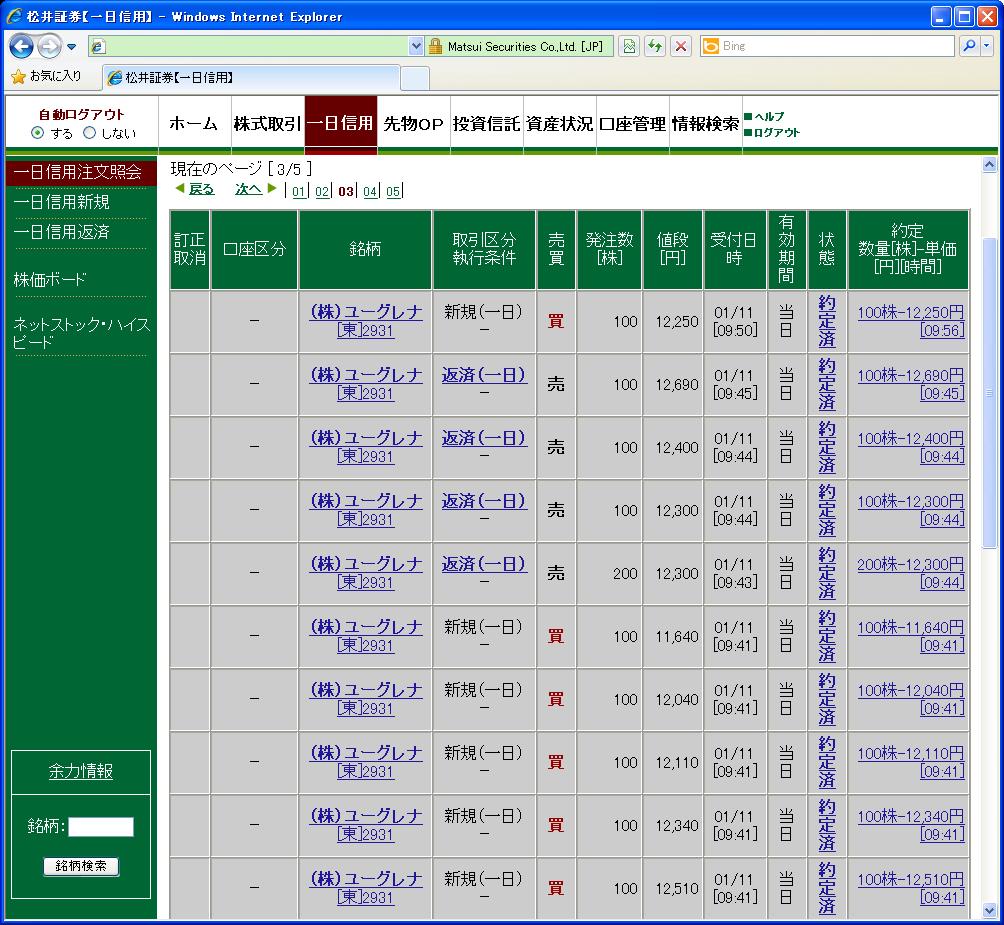1004x925 pixels.
Task: Open ユーグレナ stock link in 12,510 row
Action: (366, 888)
